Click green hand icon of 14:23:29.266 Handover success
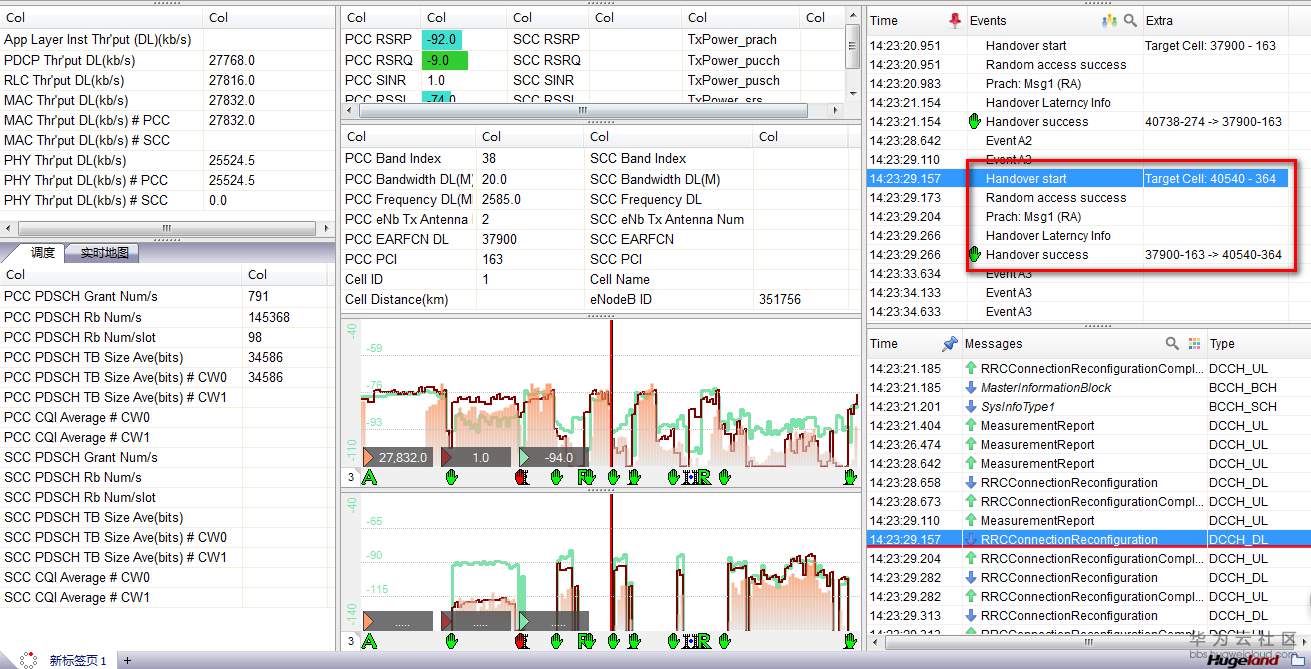 point(975,254)
